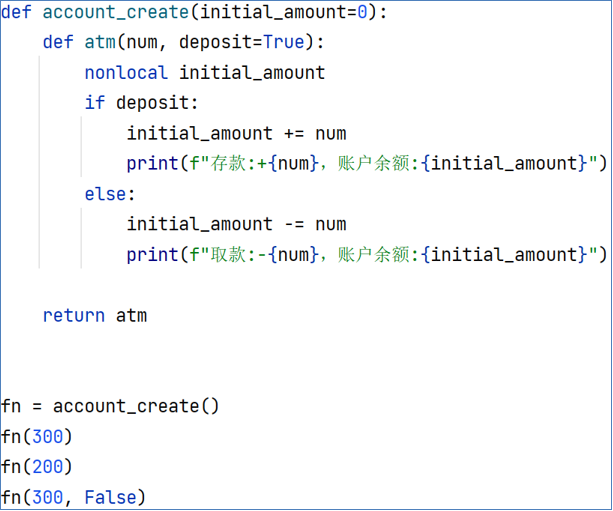Click 'initial_amount -= num' statement
Viewport: 613px width, 511px height.
click(x=237, y=224)
